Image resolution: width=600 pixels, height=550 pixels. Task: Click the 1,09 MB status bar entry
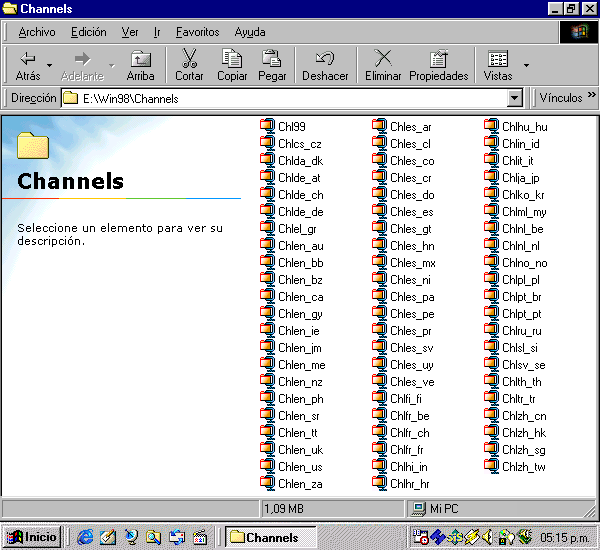tap(332, 509)
